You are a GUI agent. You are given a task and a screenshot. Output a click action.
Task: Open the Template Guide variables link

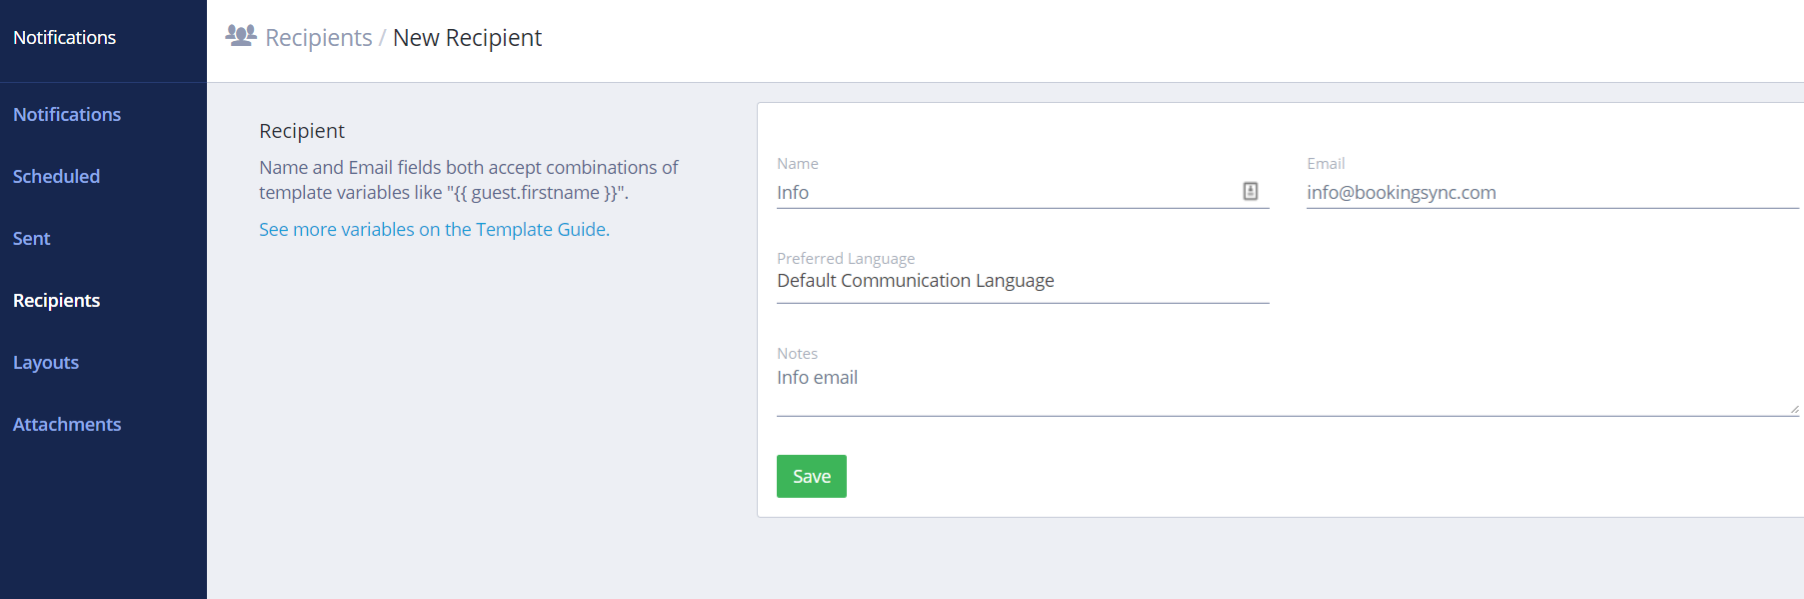(434, 230)
